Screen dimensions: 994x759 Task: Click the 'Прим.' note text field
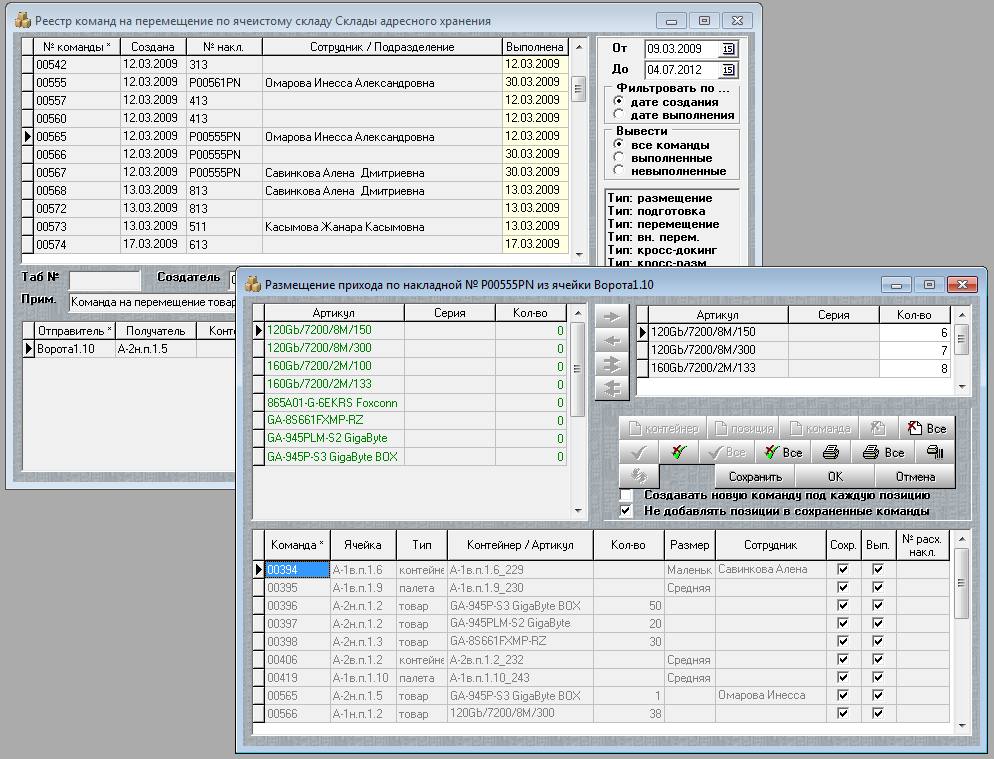tap(153, 302)
